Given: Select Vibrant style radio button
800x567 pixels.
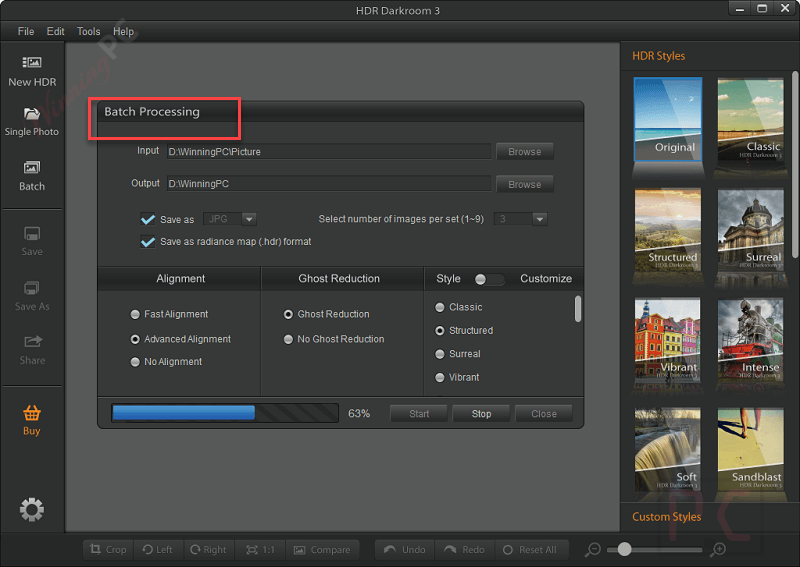Looking at the screenshot, I should tap(440, 378).
